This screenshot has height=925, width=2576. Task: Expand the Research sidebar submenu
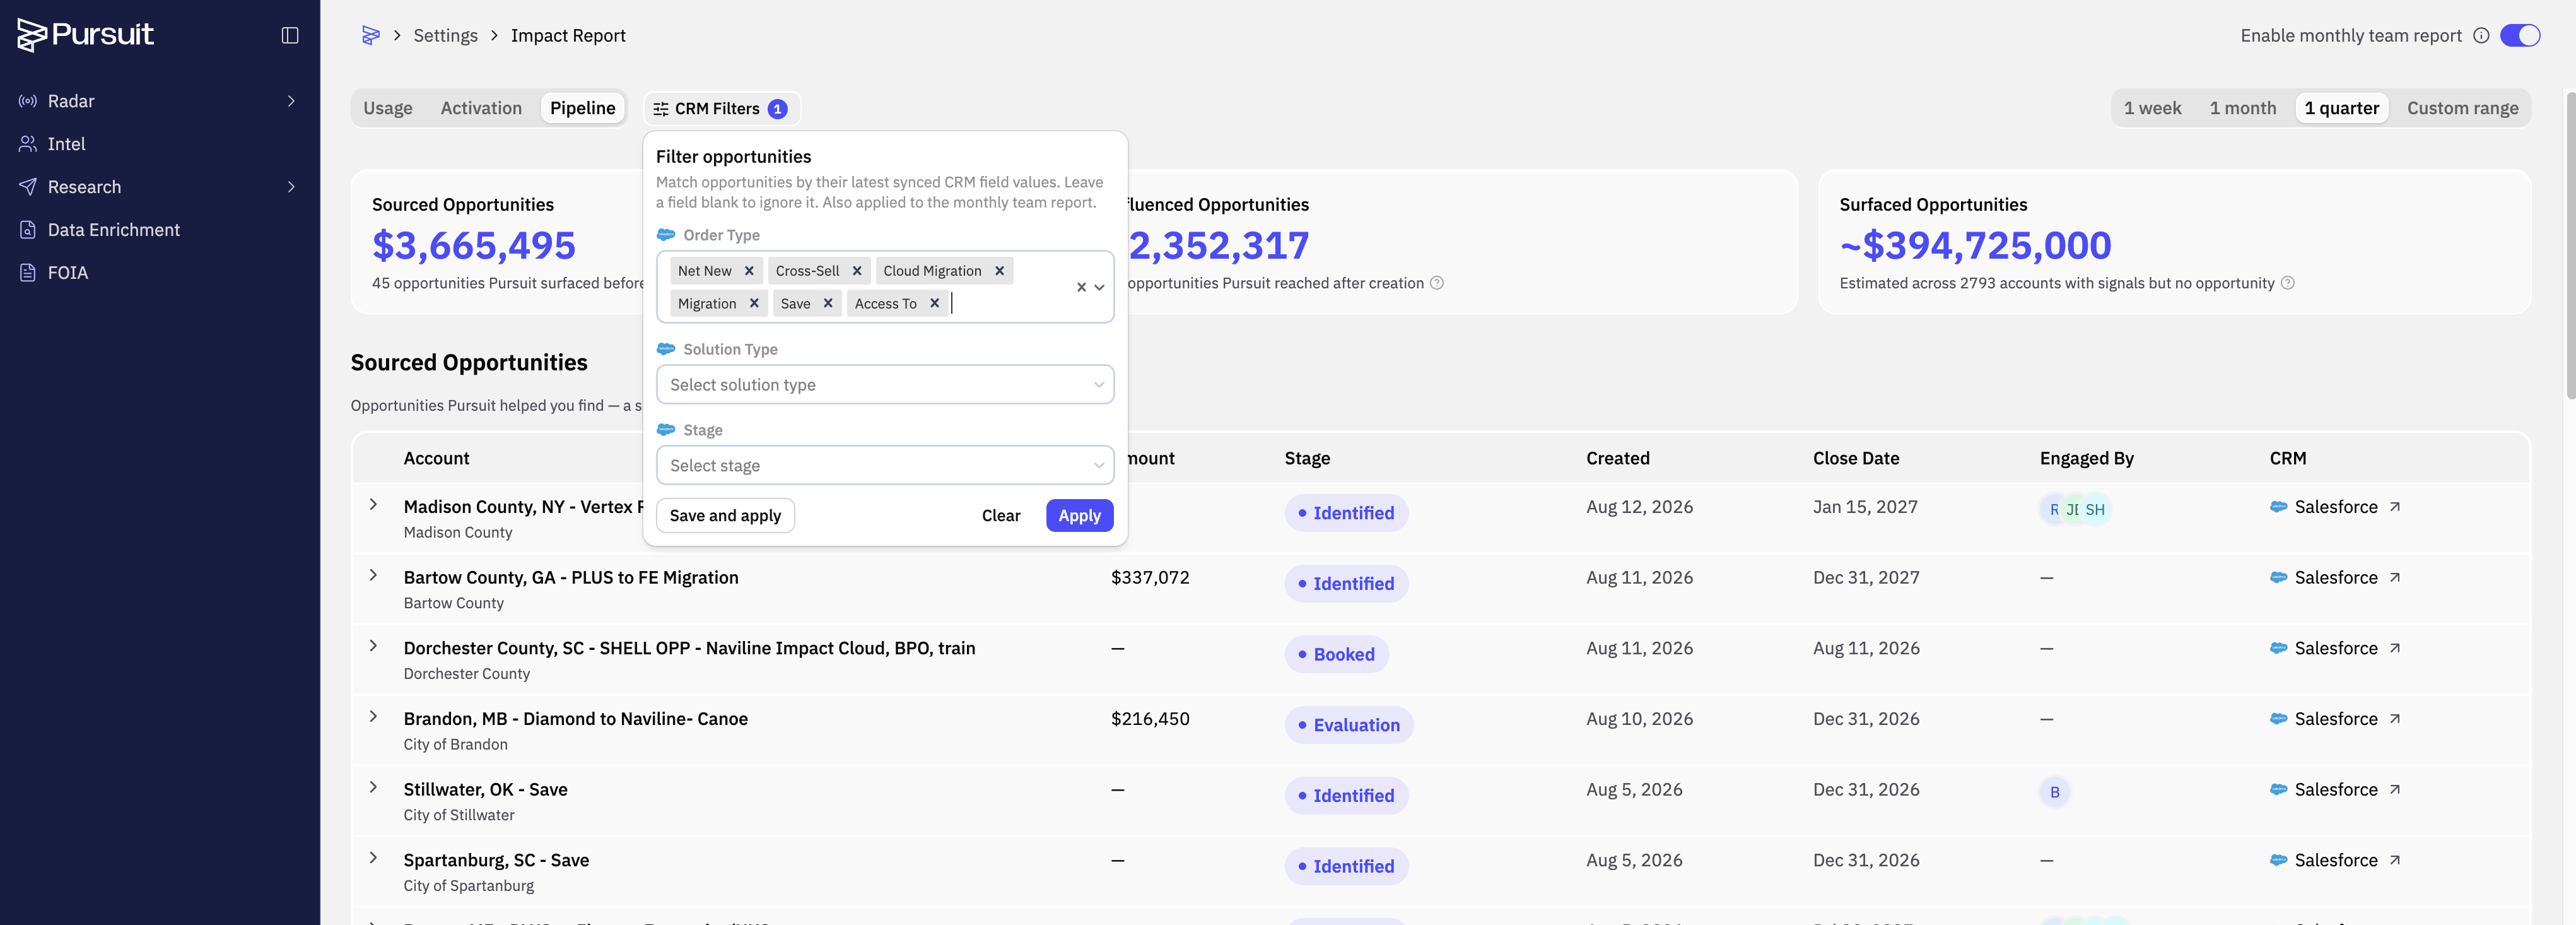coord(291,187)
